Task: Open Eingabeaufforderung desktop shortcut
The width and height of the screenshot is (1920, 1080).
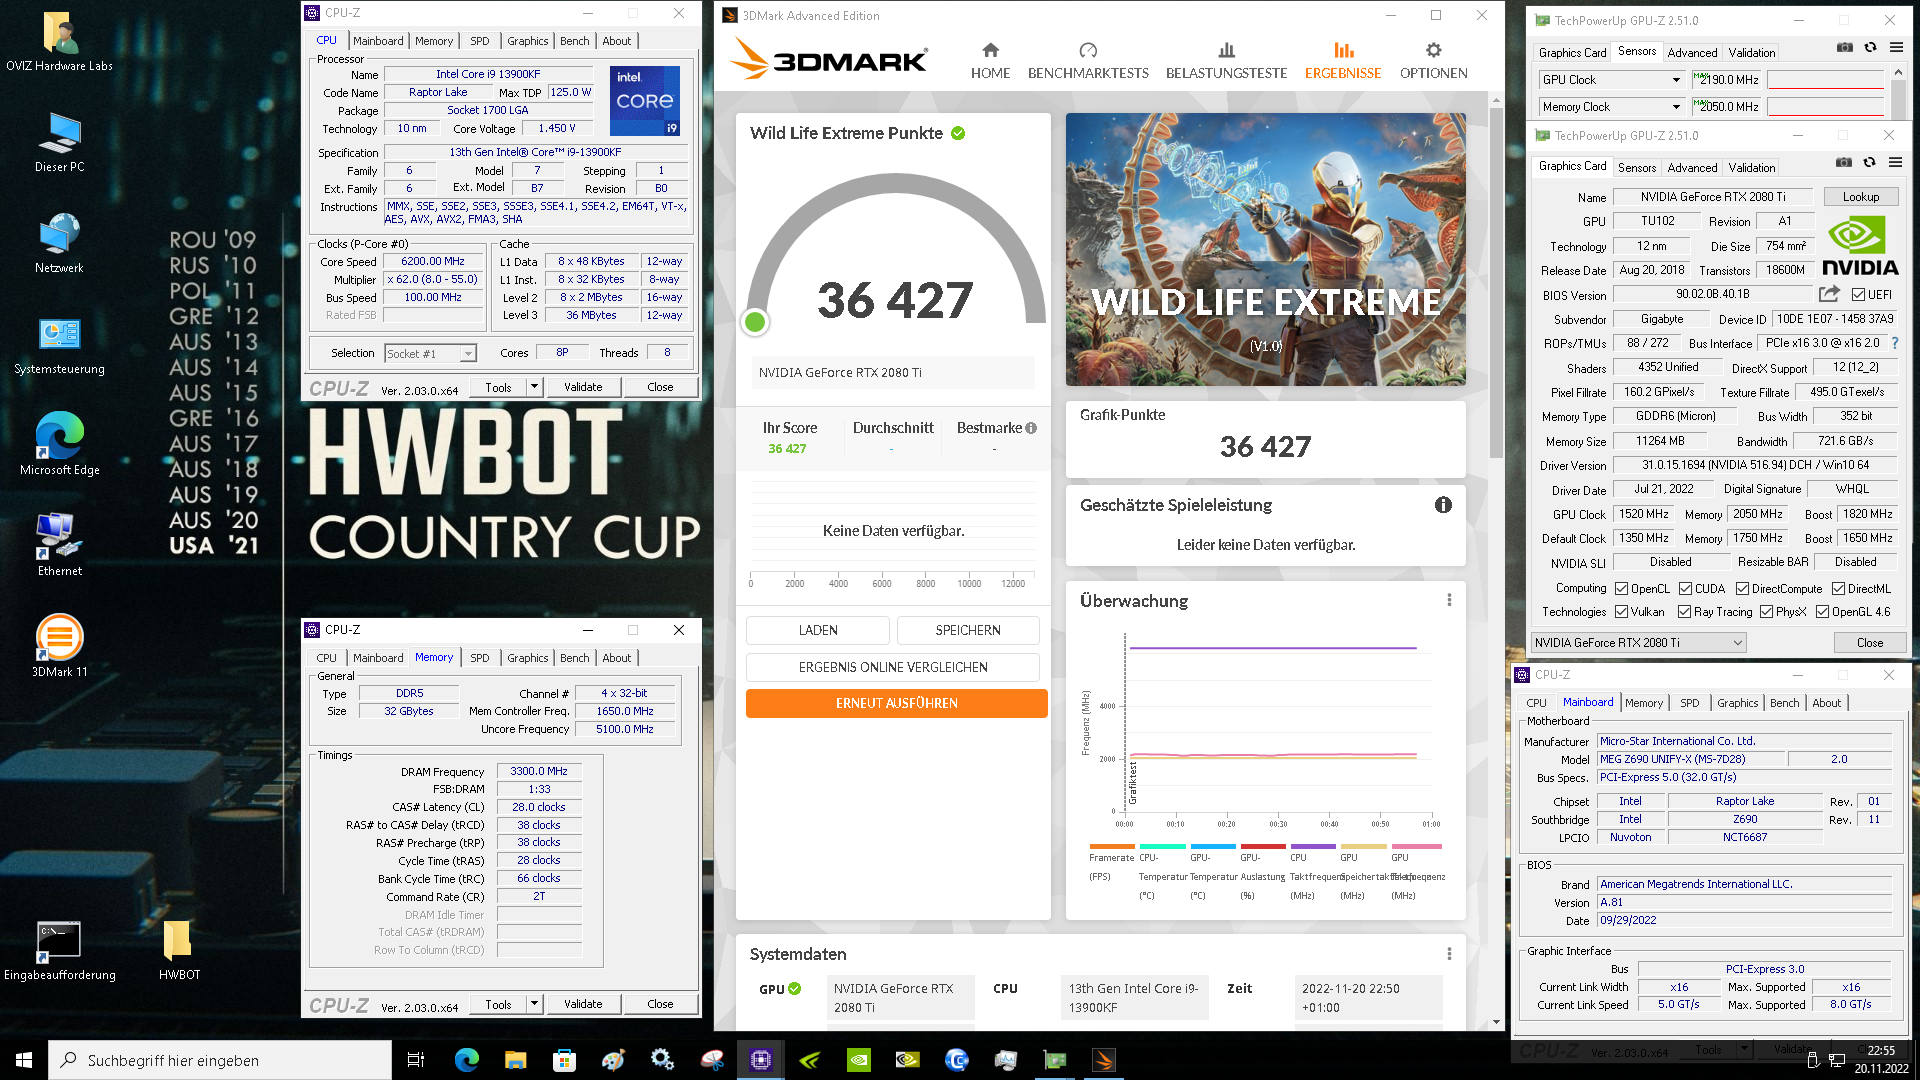Action: coord(60,950)
